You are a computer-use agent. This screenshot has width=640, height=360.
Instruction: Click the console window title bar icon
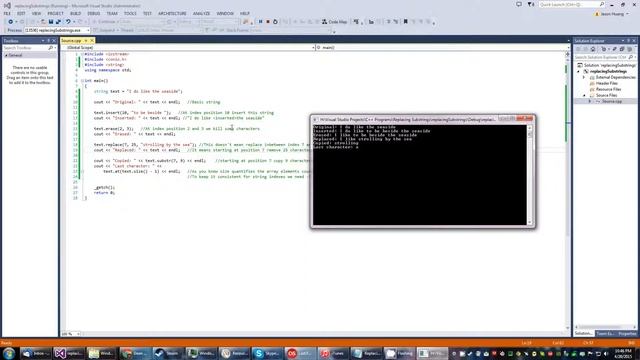(x=315, y=120)
